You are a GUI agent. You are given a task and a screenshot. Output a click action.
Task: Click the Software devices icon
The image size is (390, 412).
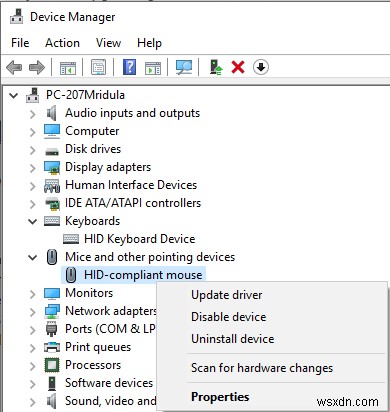(52, 383)
